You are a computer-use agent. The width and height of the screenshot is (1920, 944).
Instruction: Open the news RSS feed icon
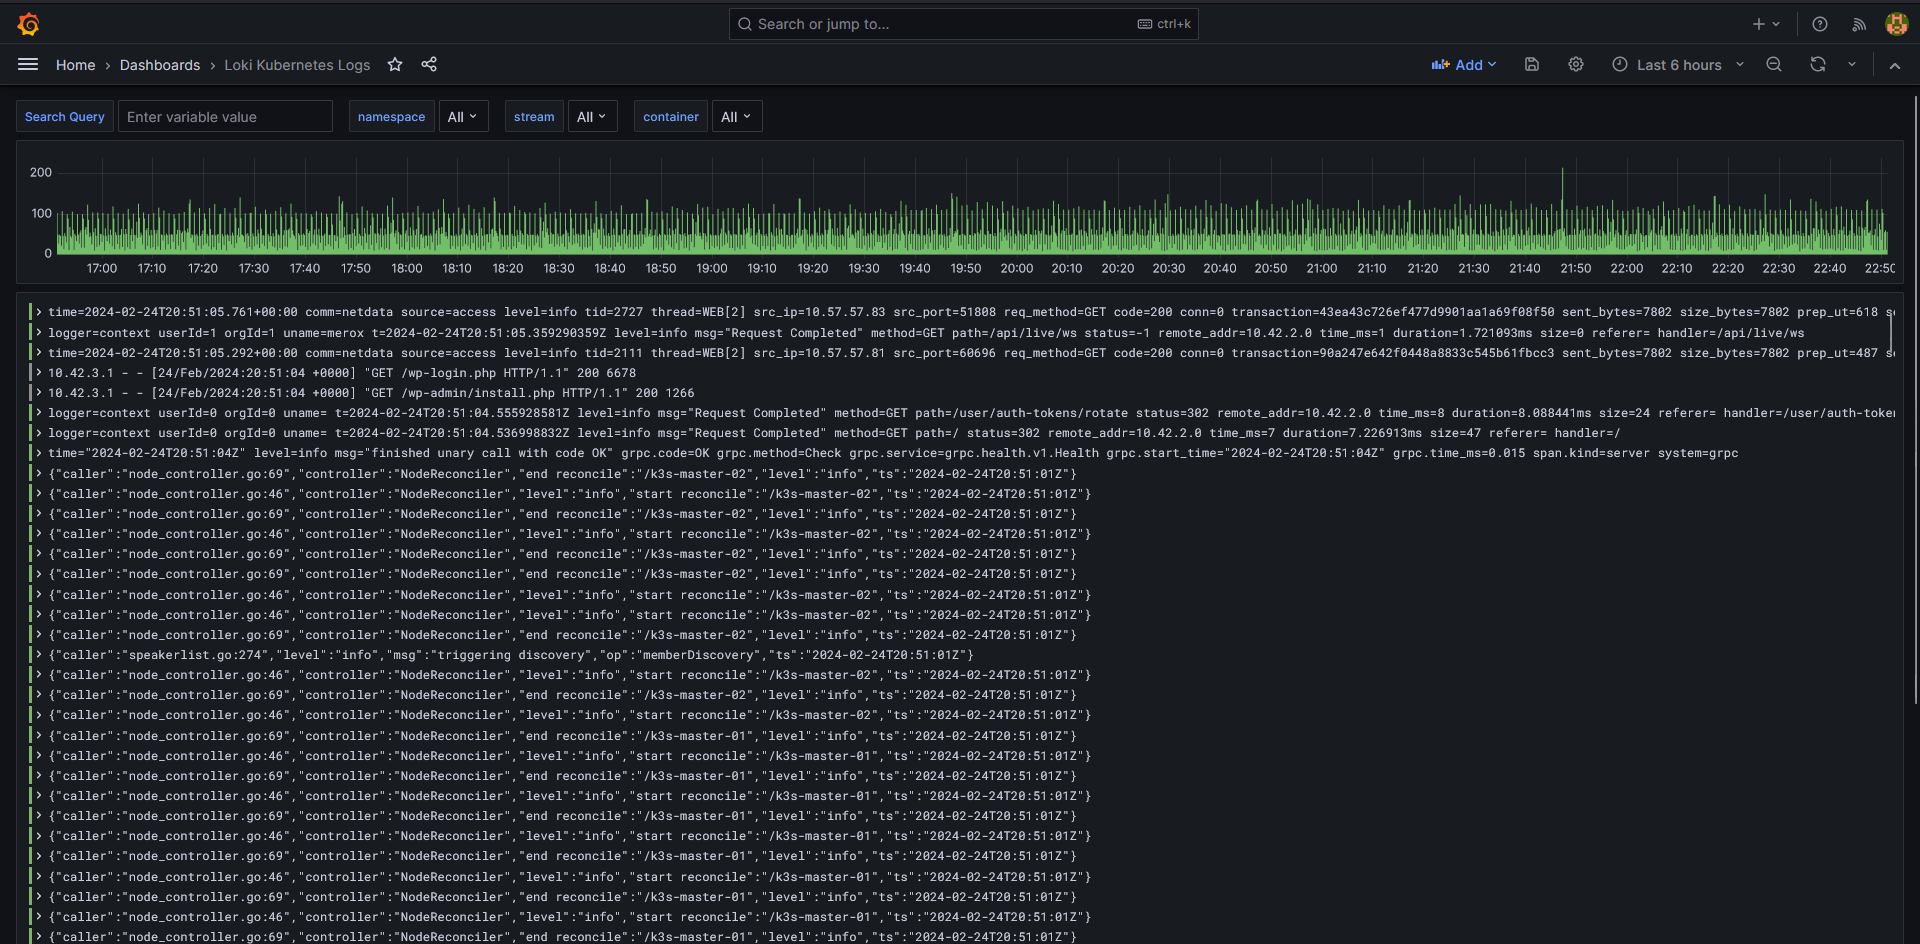pos(1859,24)
